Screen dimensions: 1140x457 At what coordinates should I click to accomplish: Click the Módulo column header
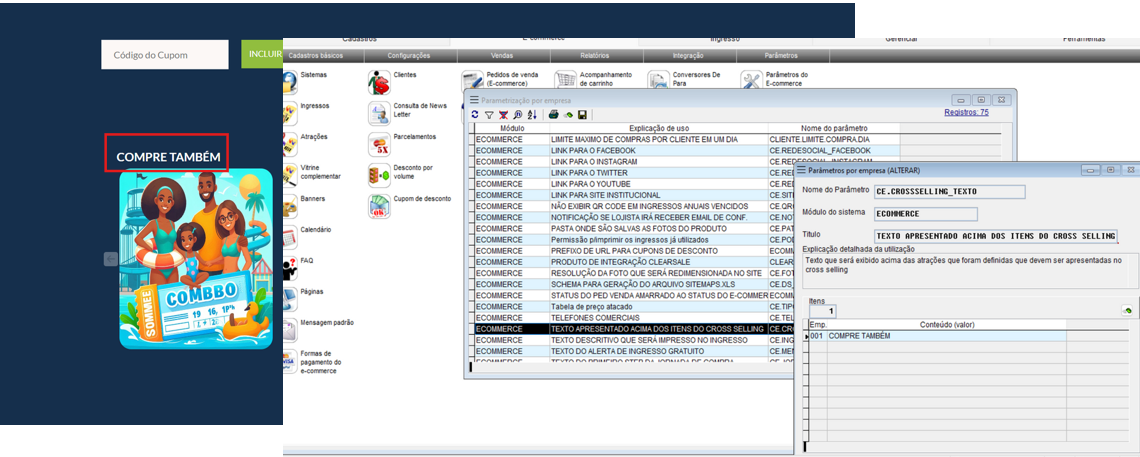(511, 128)
